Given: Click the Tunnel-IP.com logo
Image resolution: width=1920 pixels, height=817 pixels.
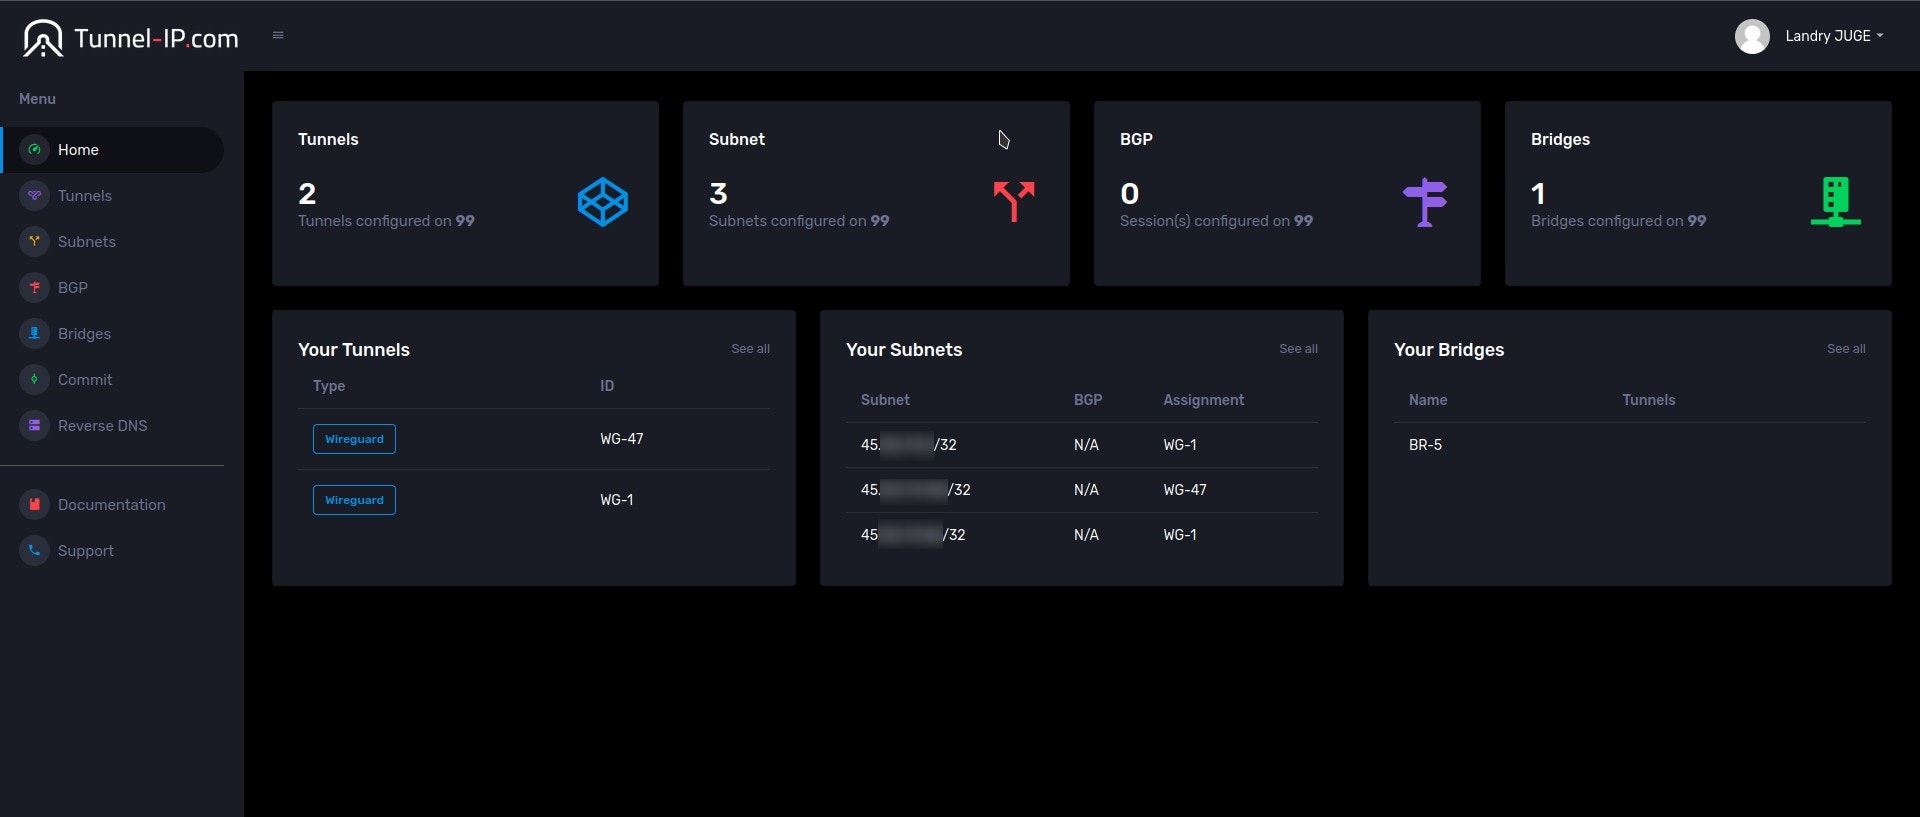Looking at the screenshot, I should pos(131,39).
